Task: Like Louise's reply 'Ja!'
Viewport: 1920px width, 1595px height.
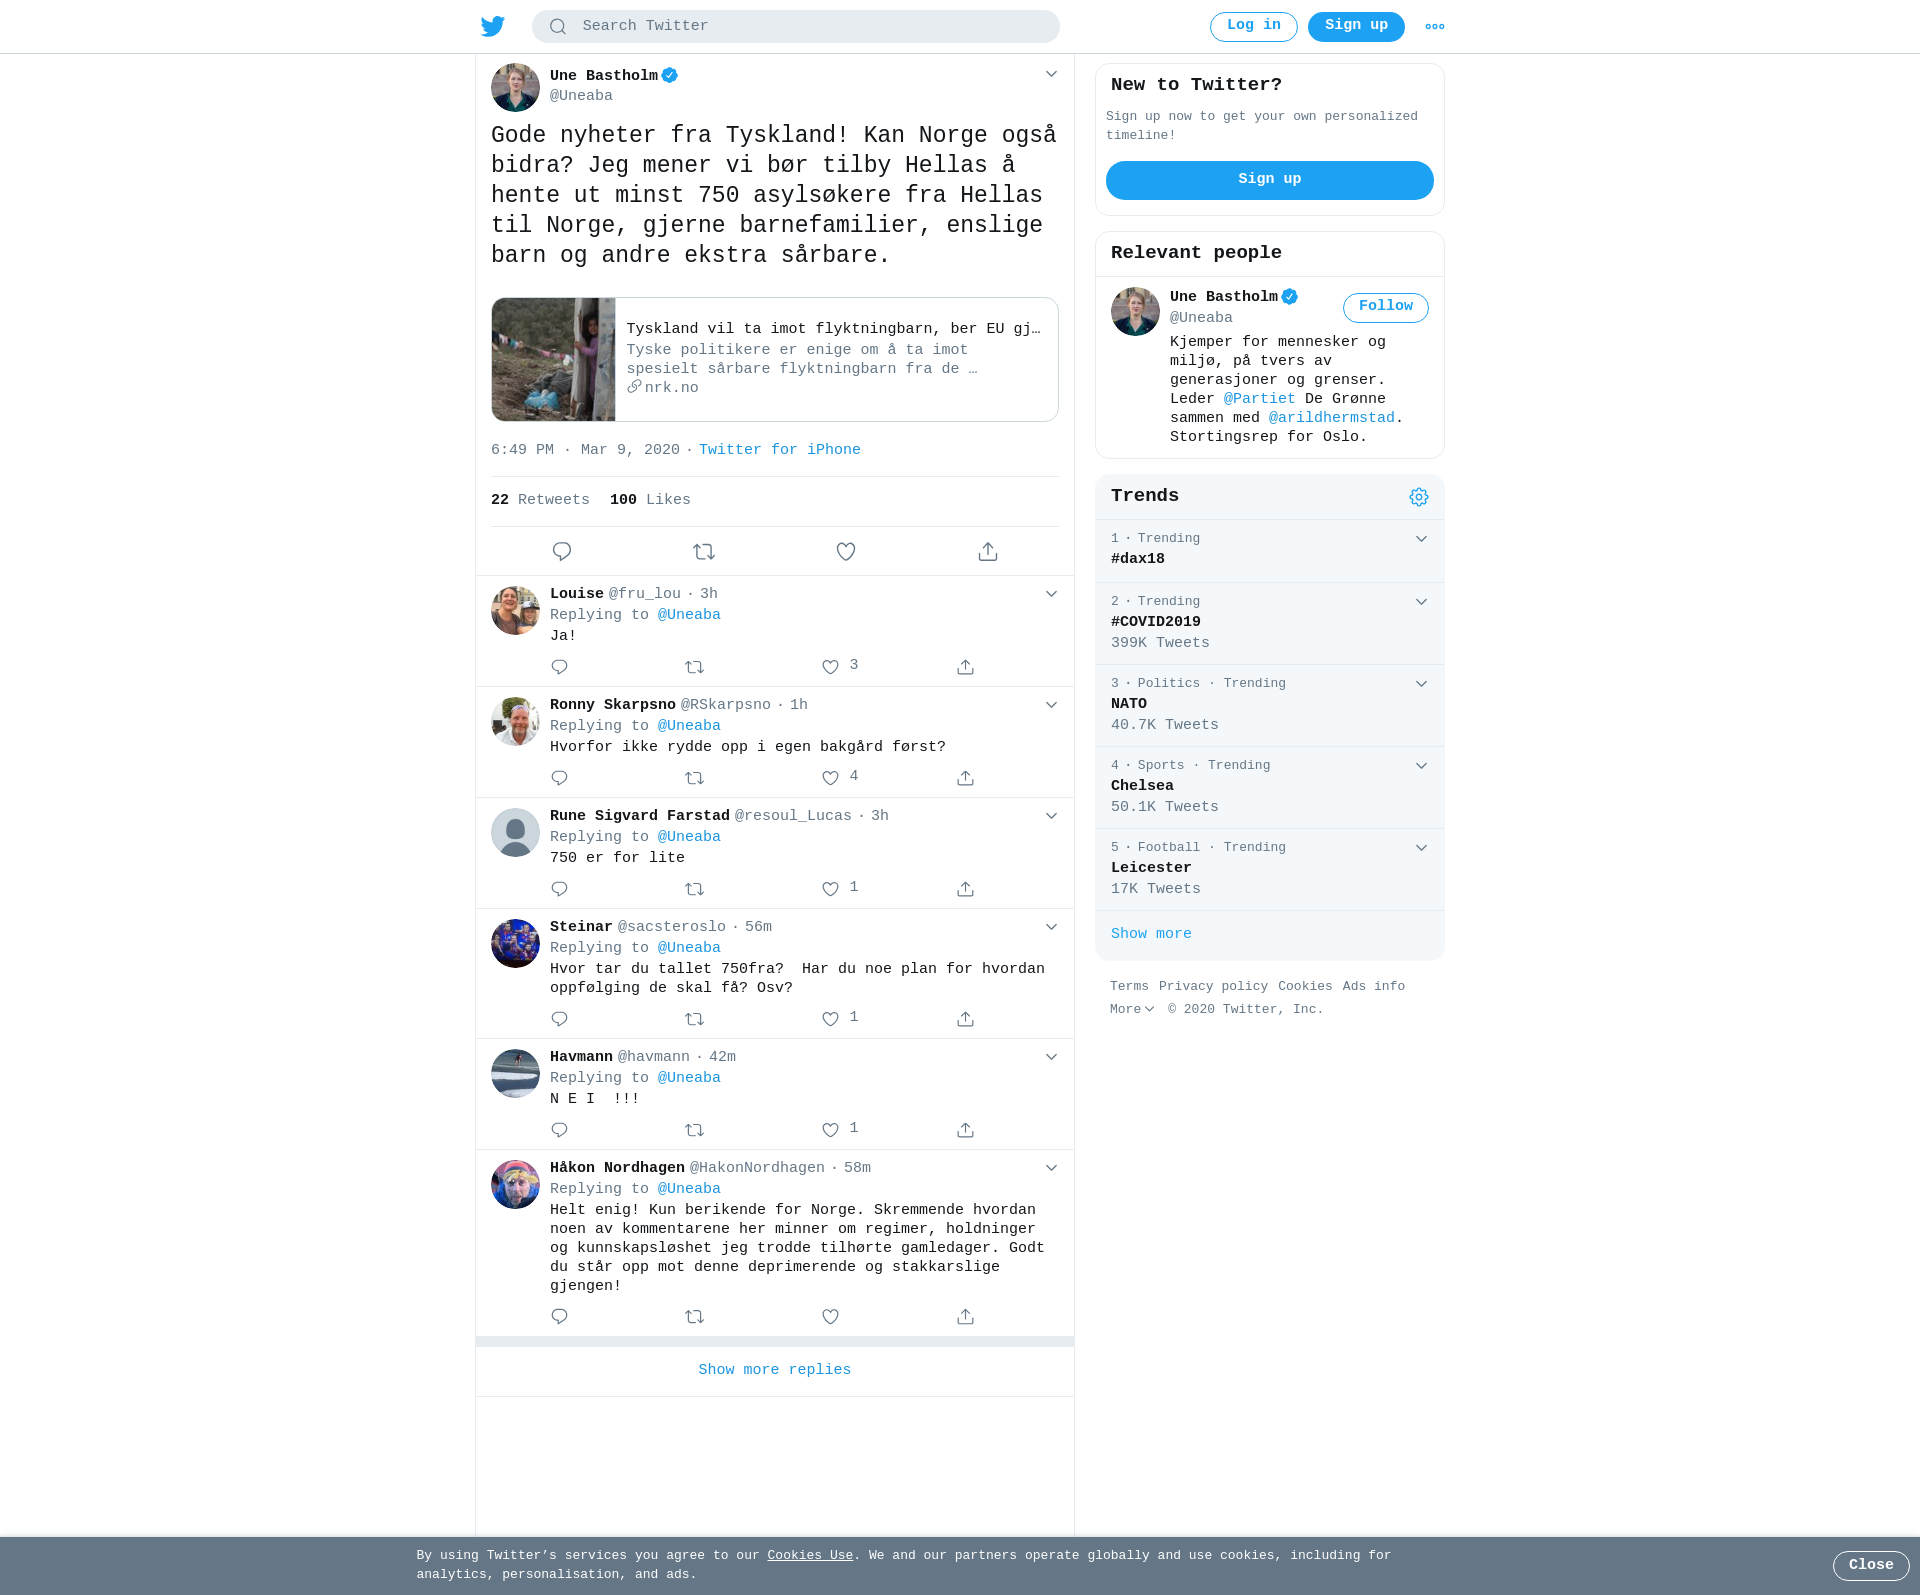Action: click(x=830, y=667)
